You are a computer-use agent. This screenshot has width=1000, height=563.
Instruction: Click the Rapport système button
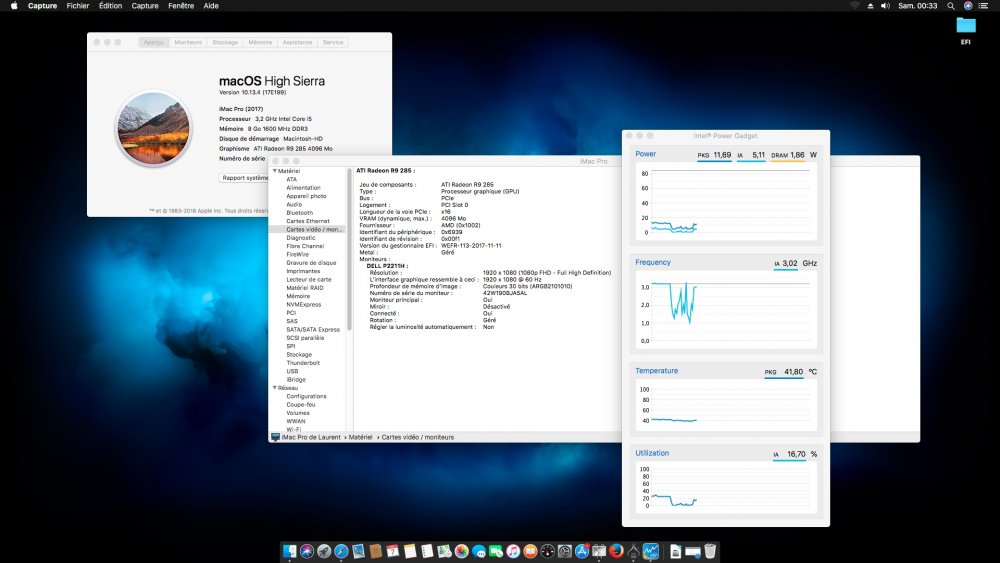point(244,178)
